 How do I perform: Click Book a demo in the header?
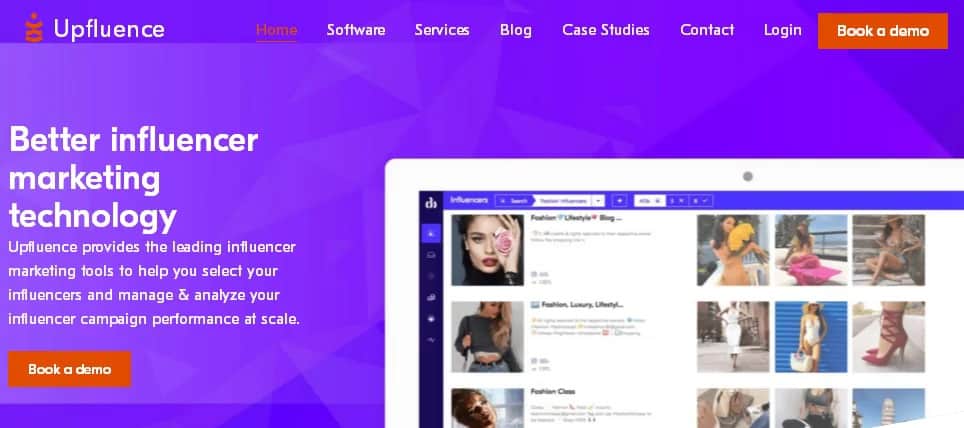pyautogui.click(x=883, y=31)
